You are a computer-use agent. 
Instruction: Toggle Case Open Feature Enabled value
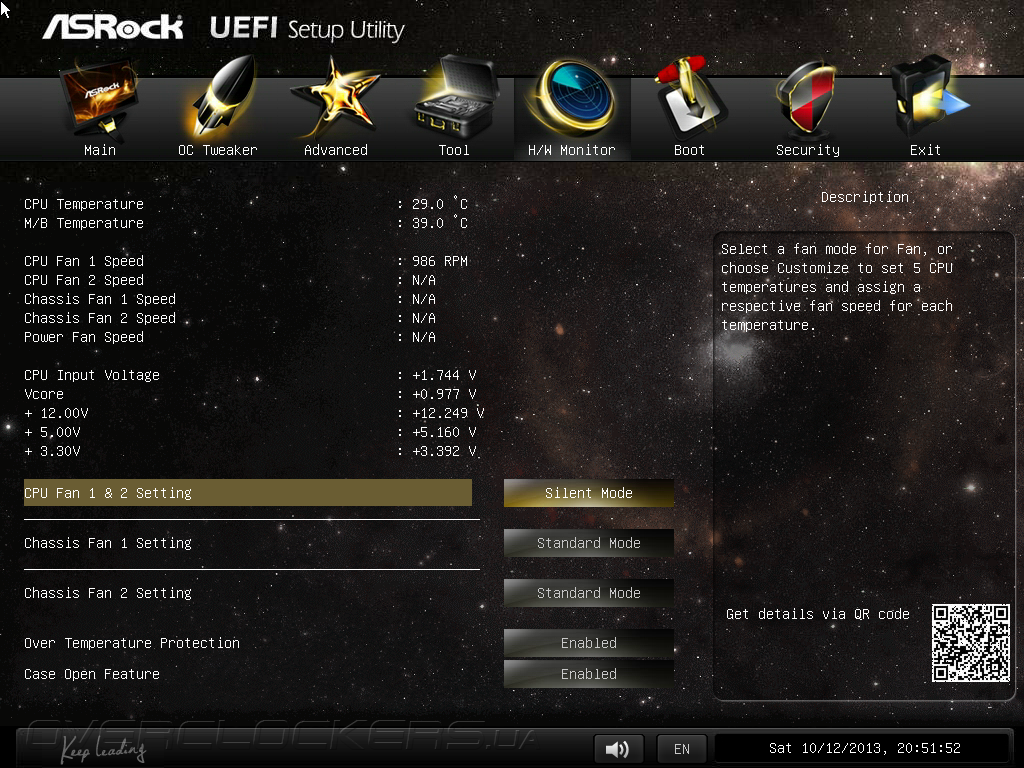pyautogui.click(x=588, y=674)
